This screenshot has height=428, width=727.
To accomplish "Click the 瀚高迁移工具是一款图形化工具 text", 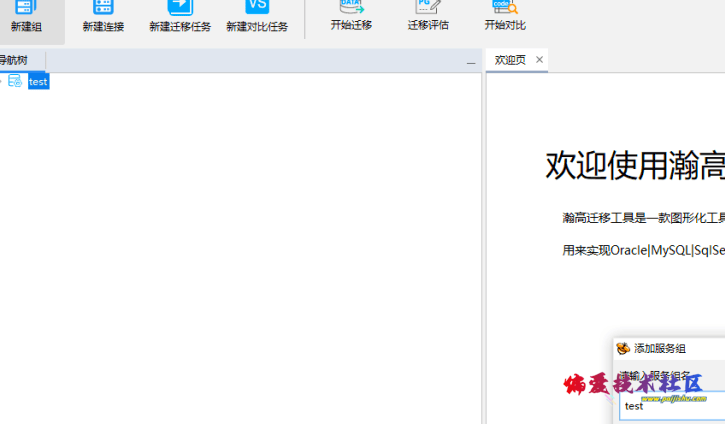I will point(644,217).
